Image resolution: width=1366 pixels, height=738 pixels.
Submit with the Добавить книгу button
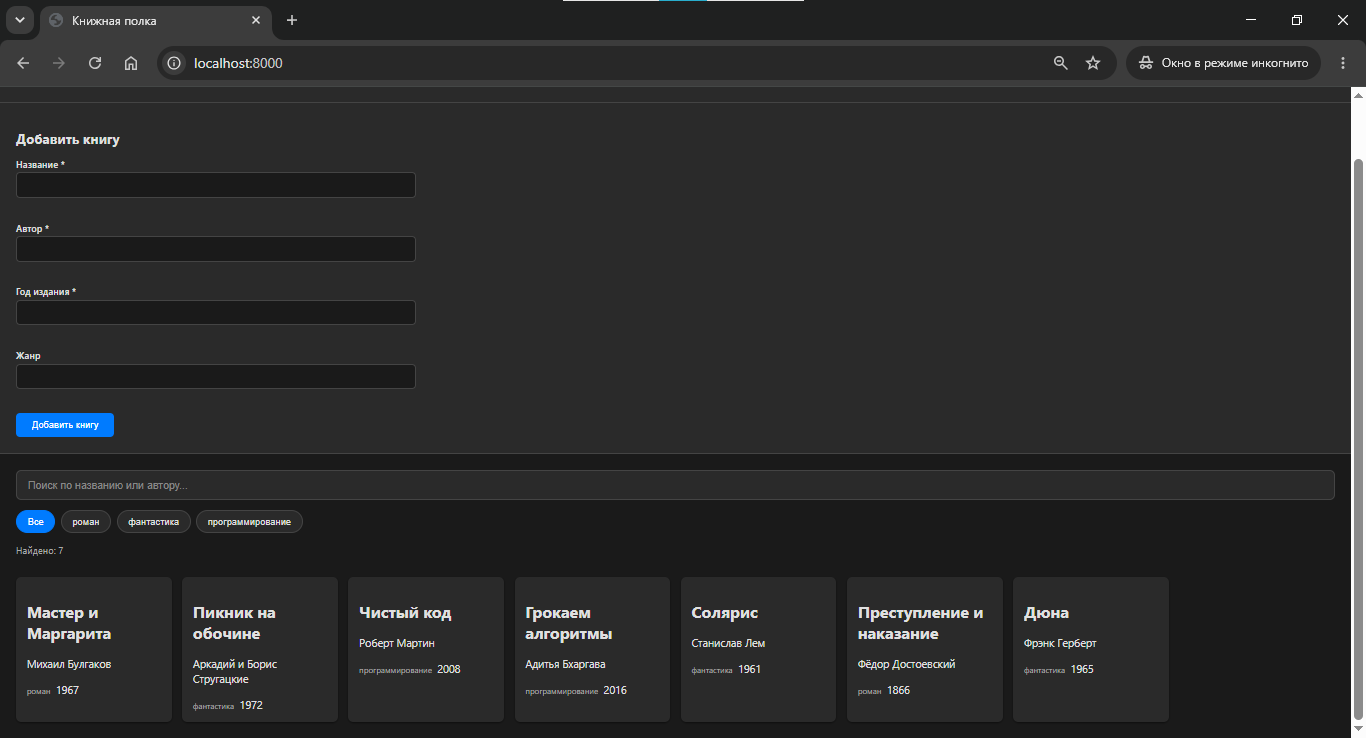click(65, 425)
